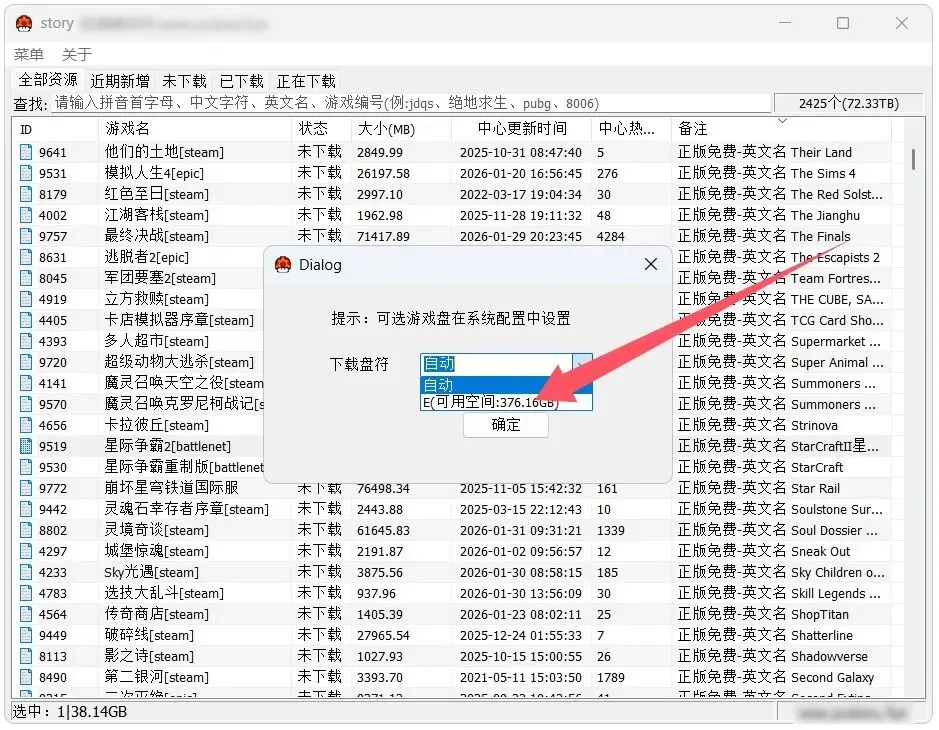Click the selected file icon of row 9519
This screenshot has width=939, height=730.
[26, 446]
